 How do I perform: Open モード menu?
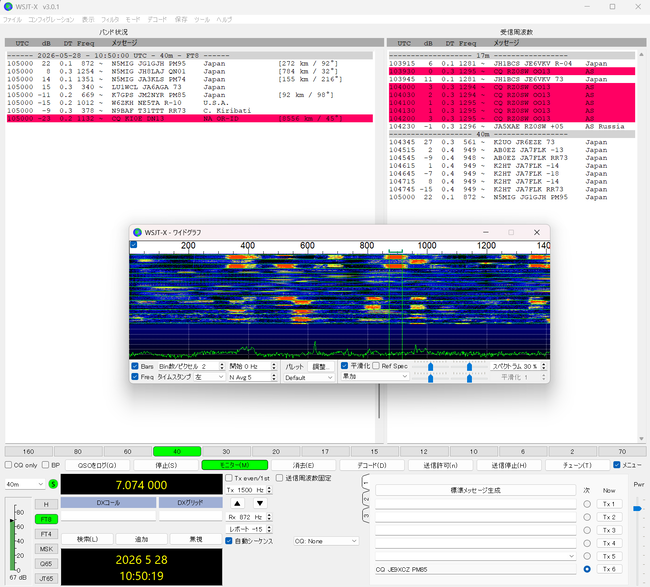point(133,19)
